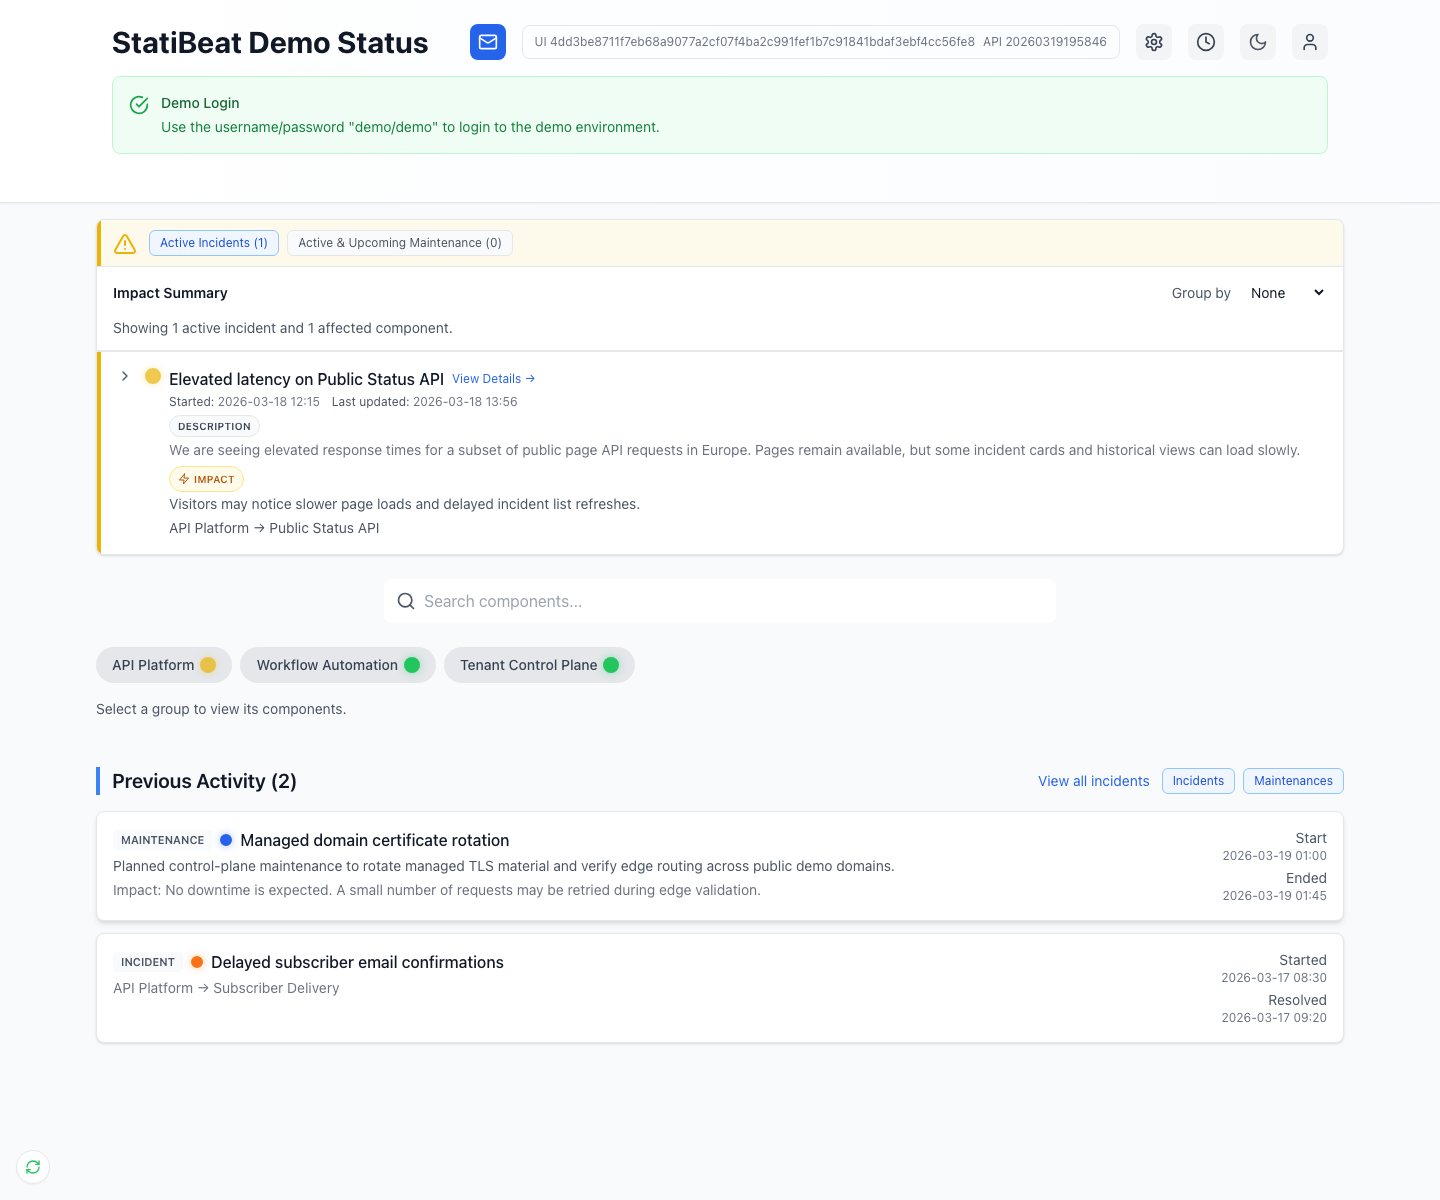Click inside the Search components field

[x=719, y=601]
